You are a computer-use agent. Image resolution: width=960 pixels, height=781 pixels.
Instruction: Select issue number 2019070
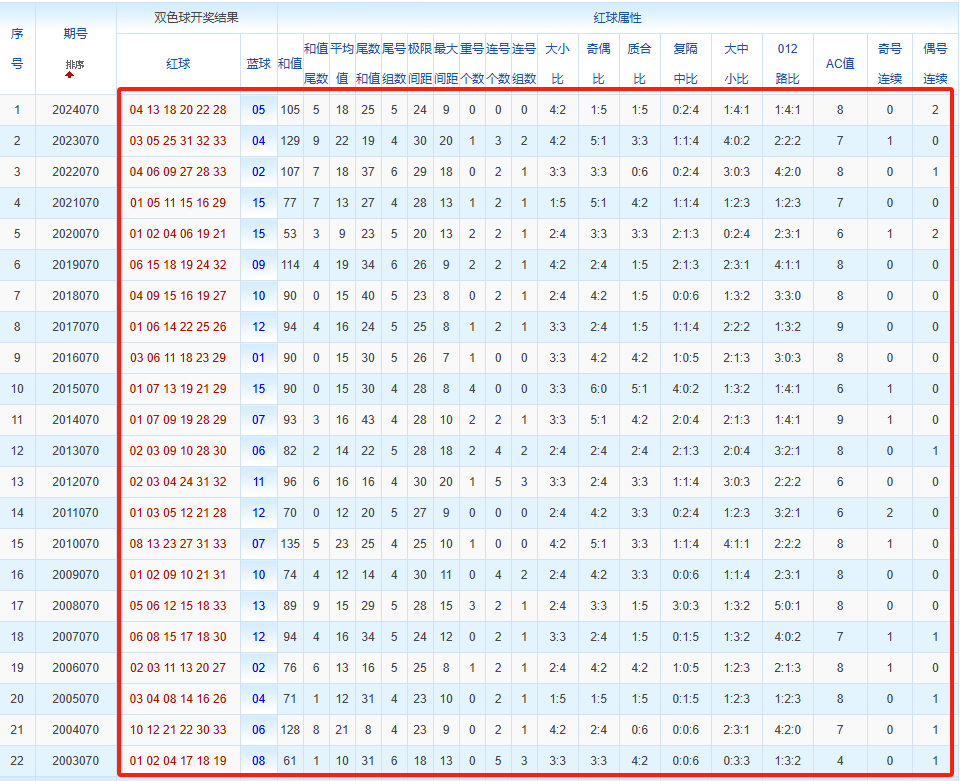[75, 265]
